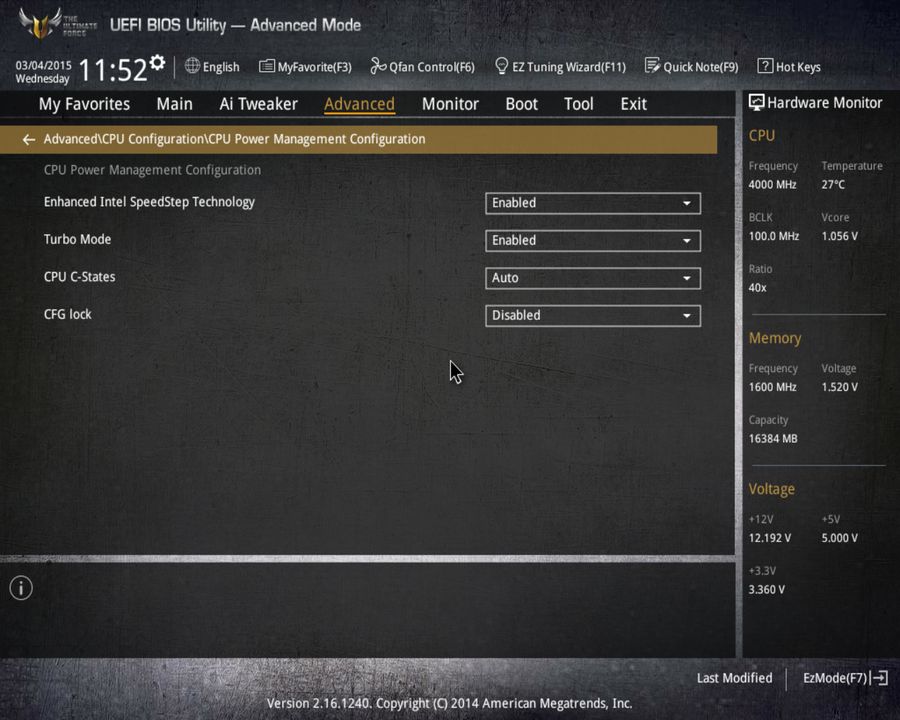This screenshot has height=720, width=900.
Task: Click the Qfan Control fan icon
Action: (x=378, y=66)
